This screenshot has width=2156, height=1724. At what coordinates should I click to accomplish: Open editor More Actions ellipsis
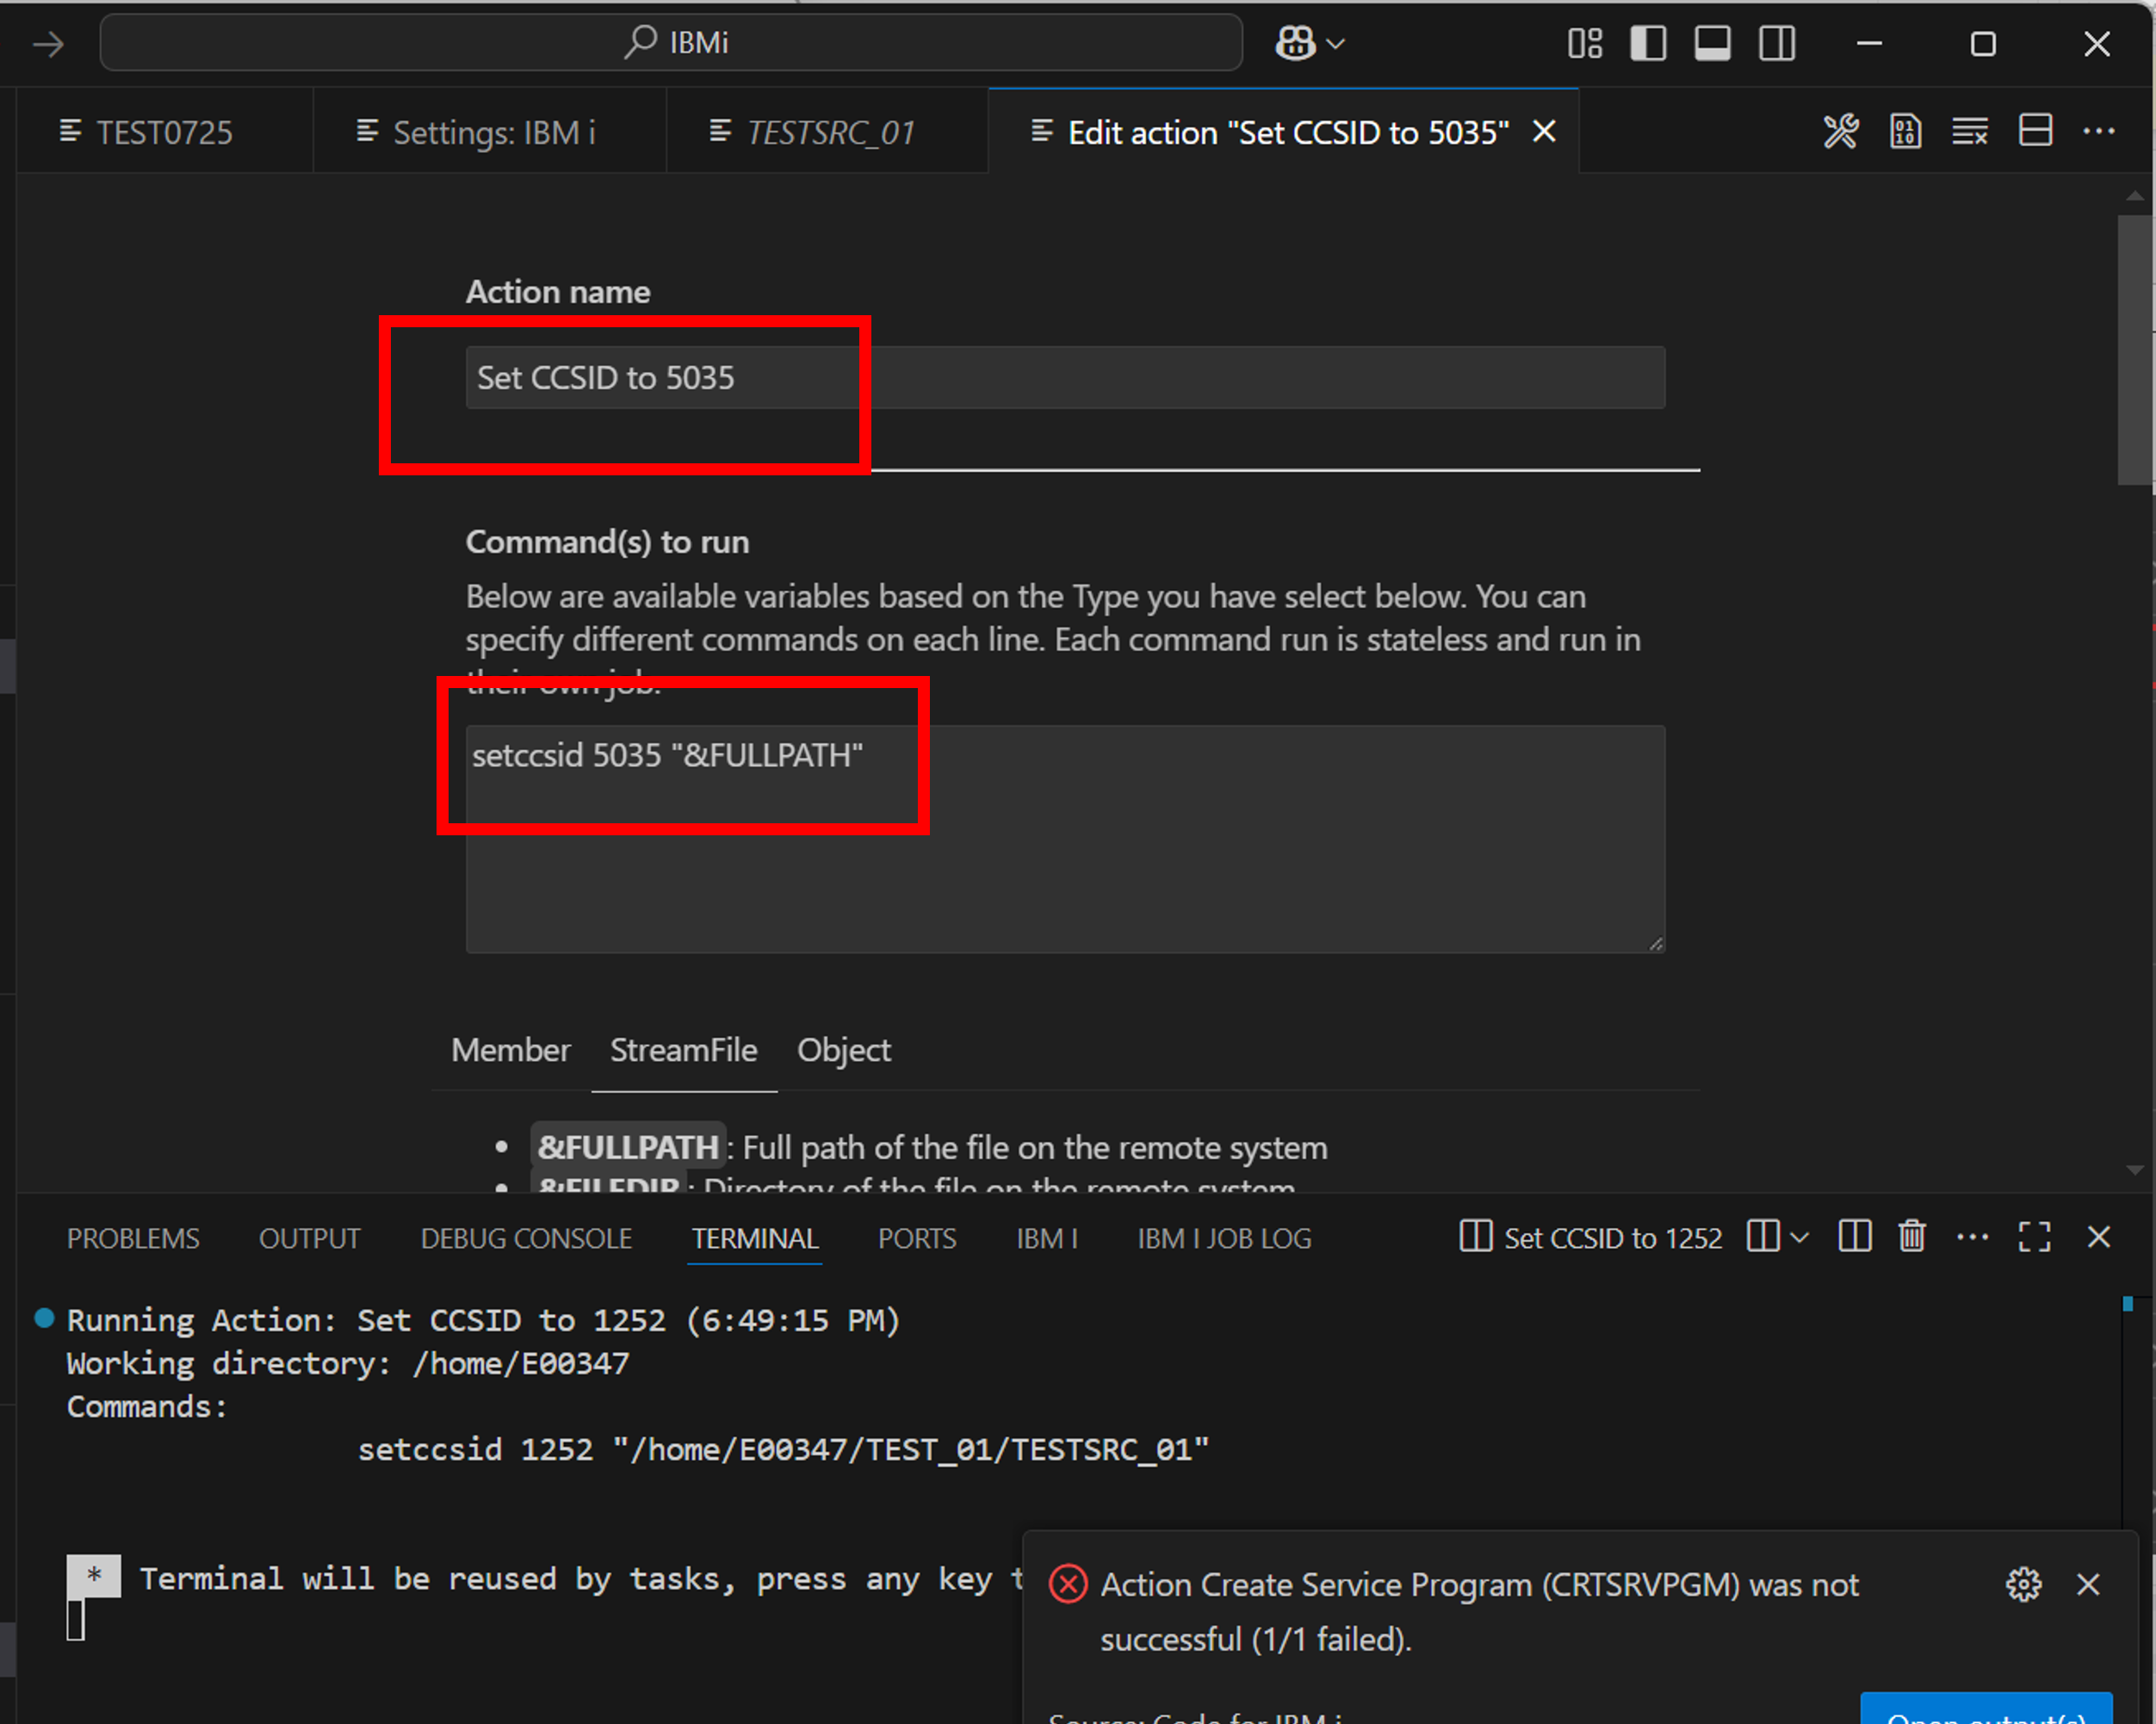pos(2098,131)
